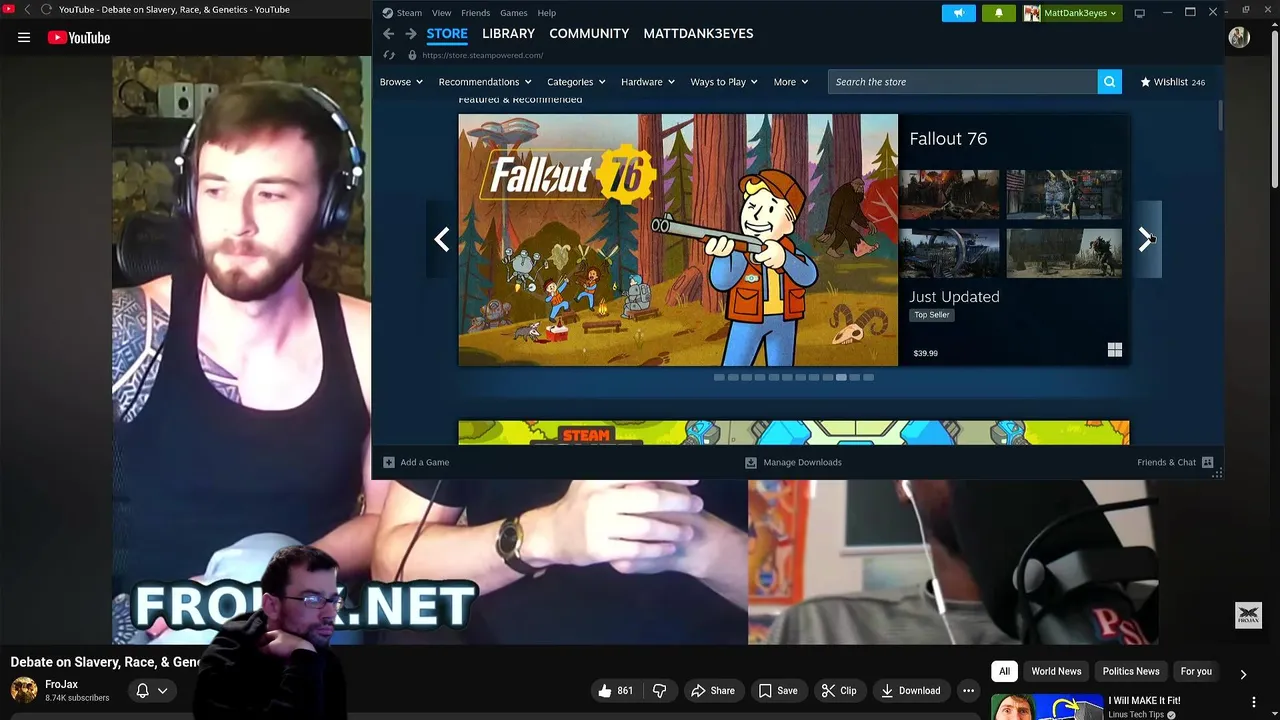Open the MattDank3eyes account dropdown
This screenshot has height=720, width=1280.
1080,13
